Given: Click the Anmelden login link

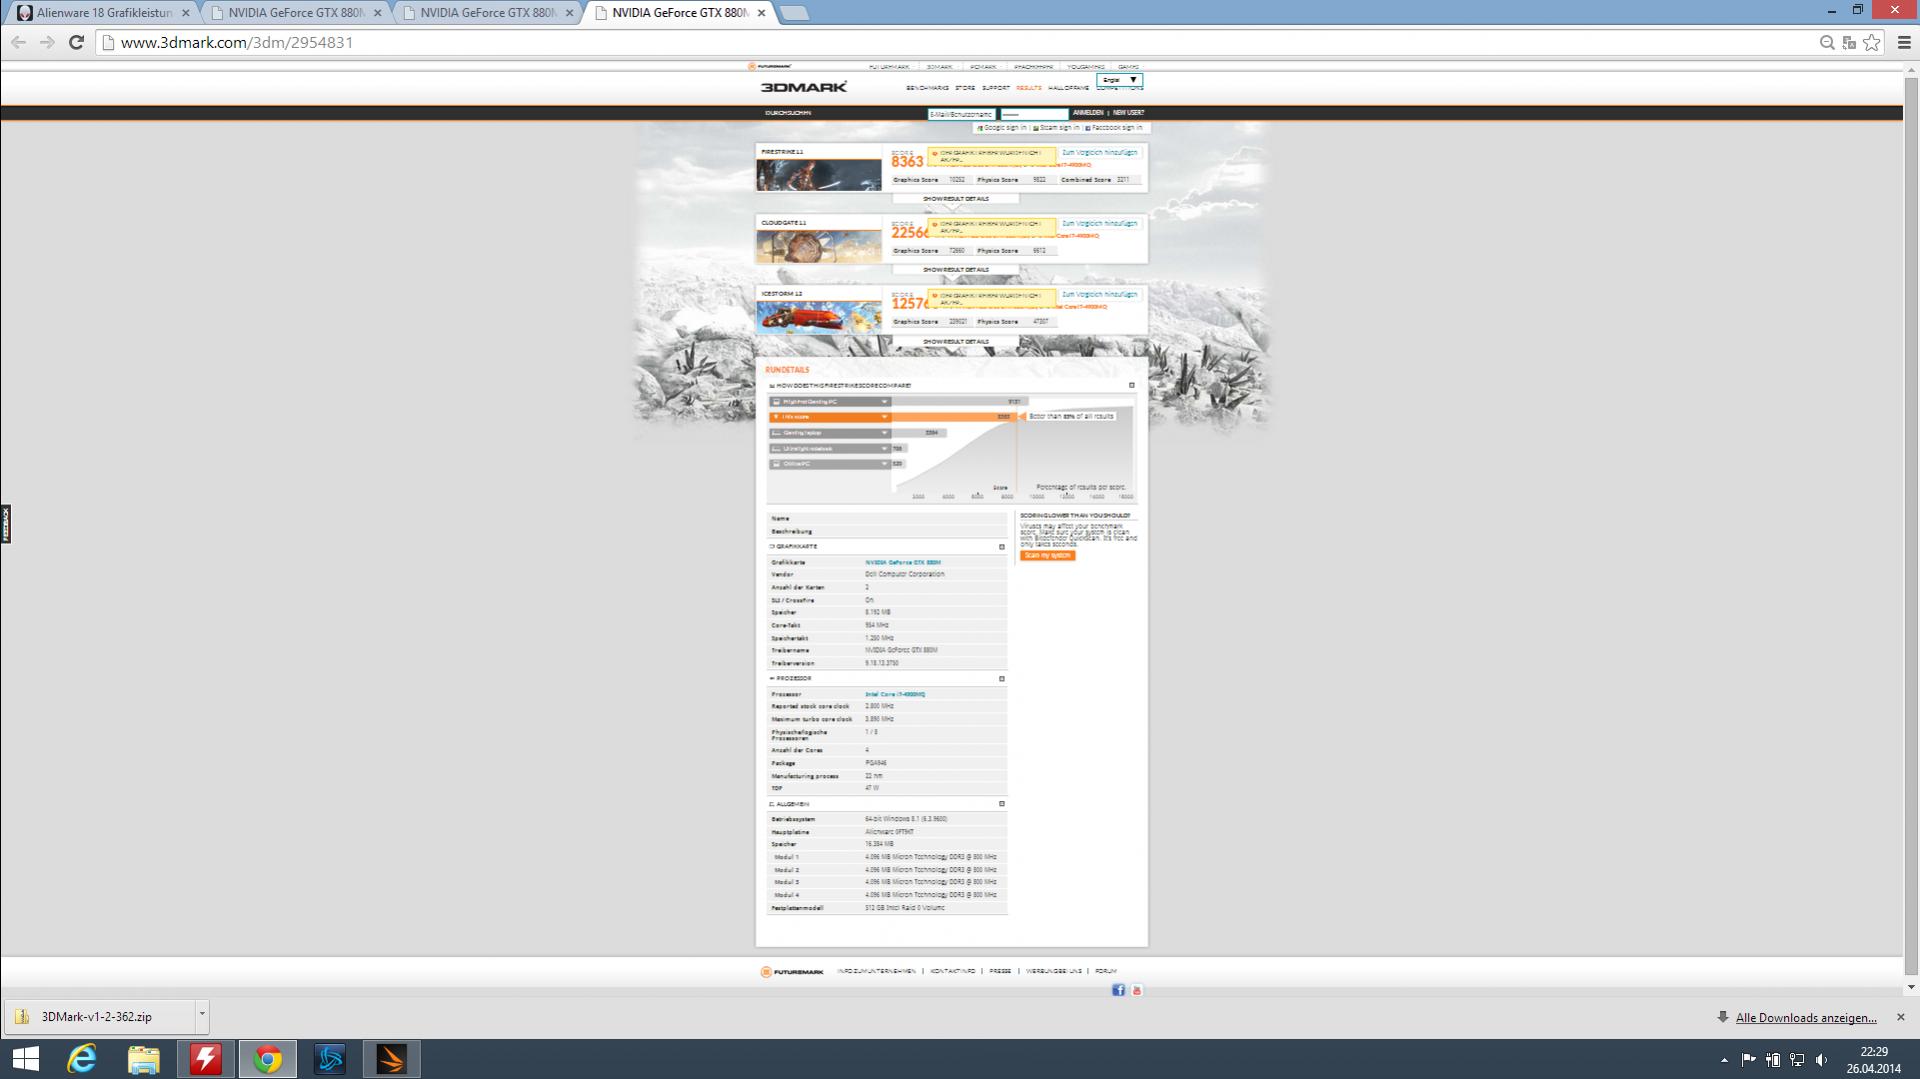Looking at the screenshot, I should 1088,113.
